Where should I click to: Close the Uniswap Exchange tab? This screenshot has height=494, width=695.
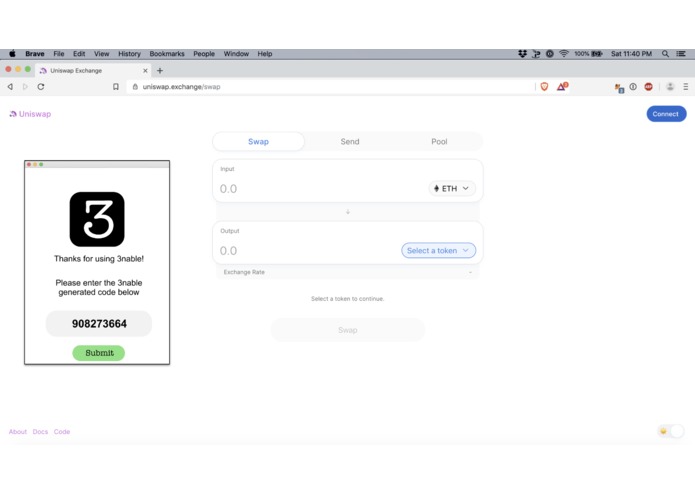pos(145,70)
